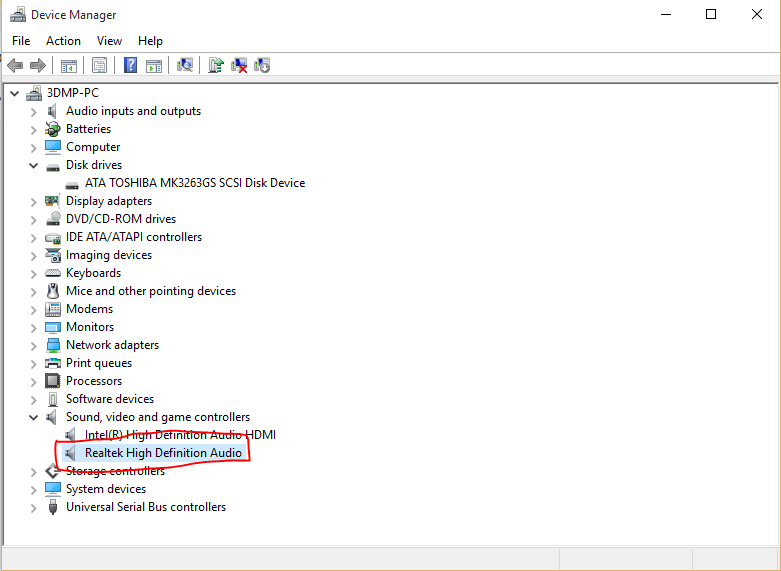This screenshot has height=571, width=781.
Task: Expand the Batteries category
Action: click(33, 130)
